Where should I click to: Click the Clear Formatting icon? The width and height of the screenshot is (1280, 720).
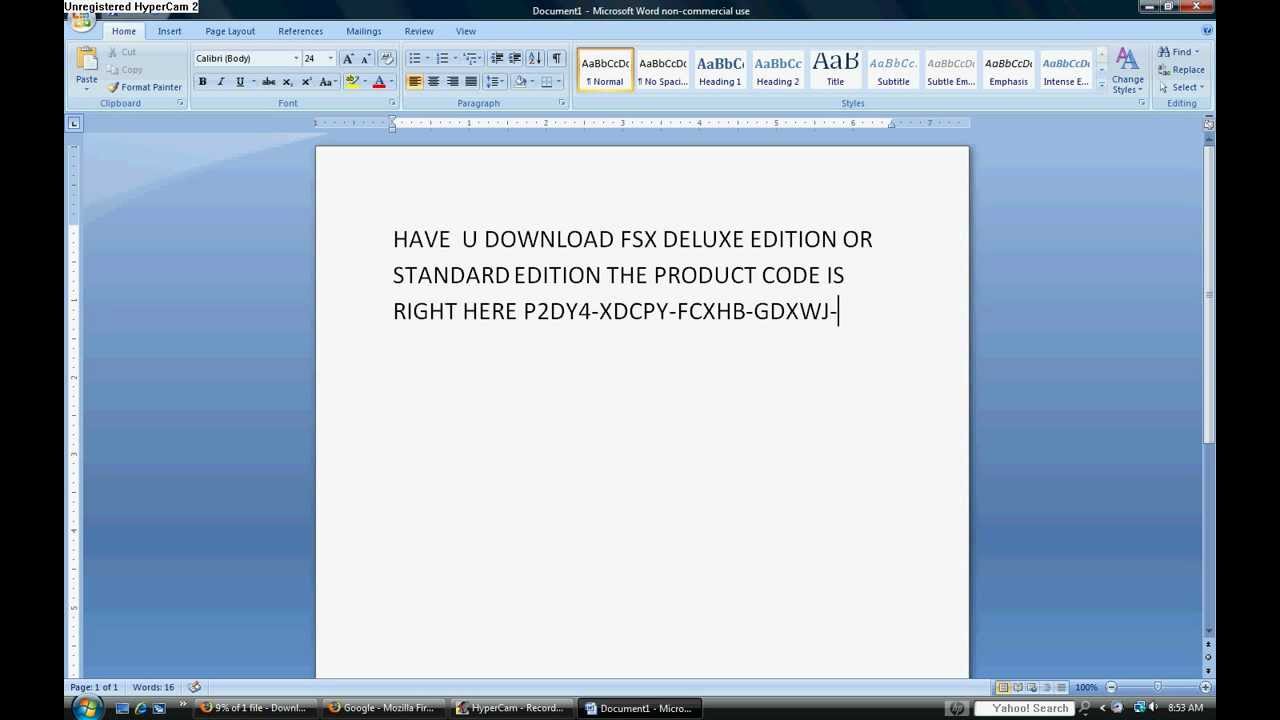click(388, 59)
